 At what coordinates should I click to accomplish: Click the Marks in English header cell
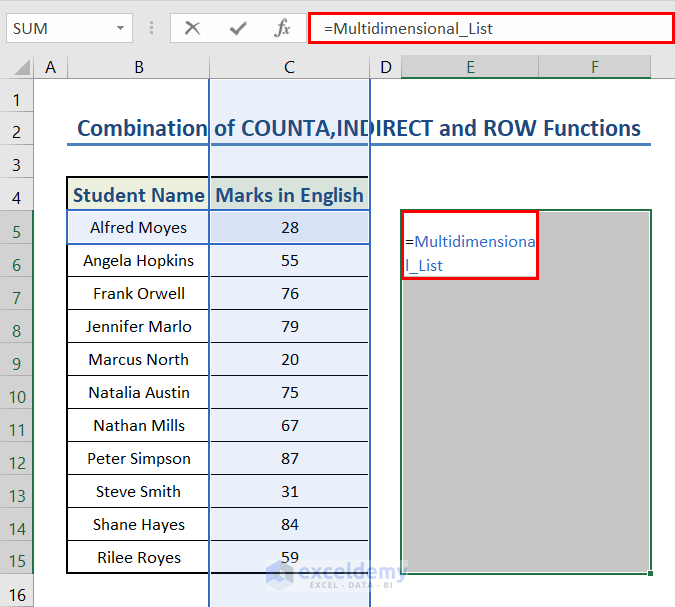click(289, 195)
